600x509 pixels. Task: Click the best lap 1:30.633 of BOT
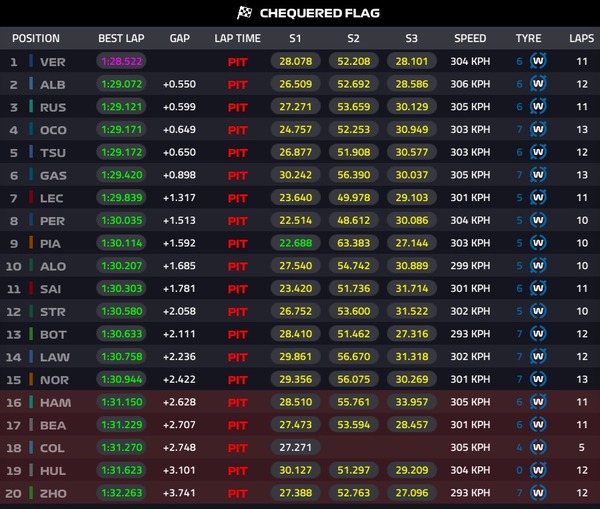tap(121, 334)
